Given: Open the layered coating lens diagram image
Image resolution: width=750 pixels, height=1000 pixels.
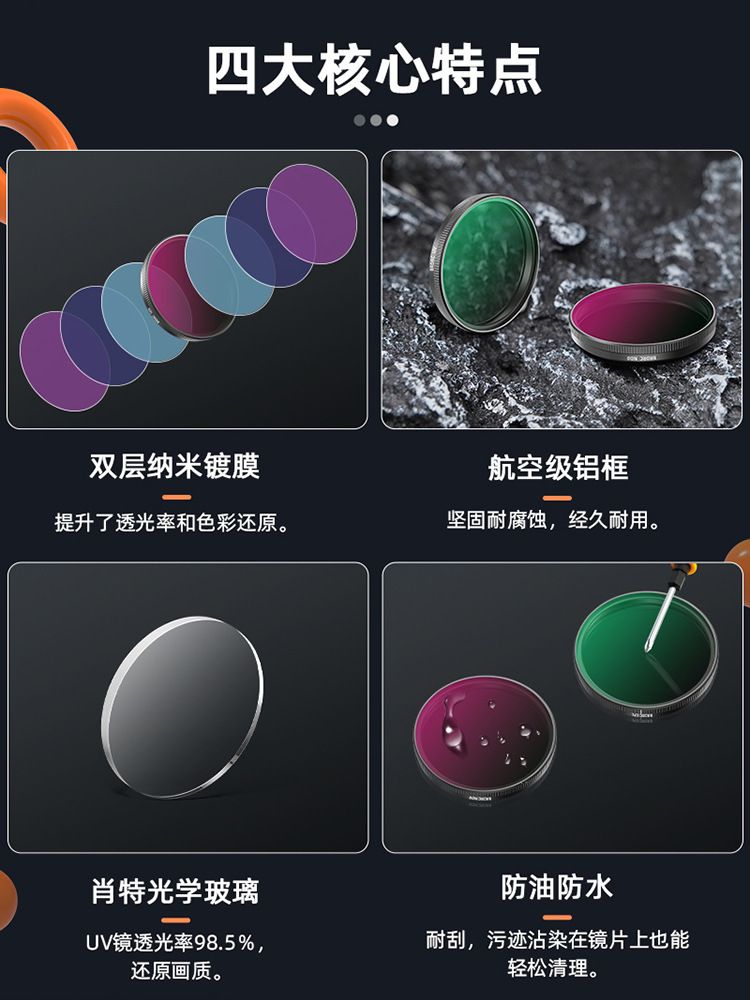Looking at the screenshot, I should pyautogui.click(x=187, y=290).
